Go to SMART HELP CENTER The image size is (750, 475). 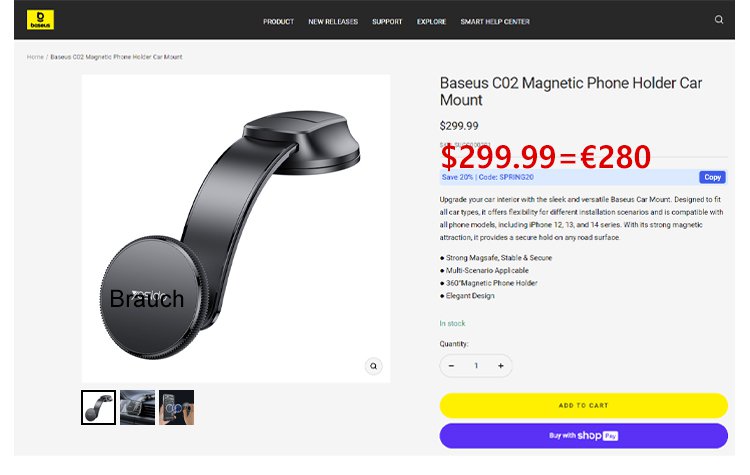coord(495,21)
